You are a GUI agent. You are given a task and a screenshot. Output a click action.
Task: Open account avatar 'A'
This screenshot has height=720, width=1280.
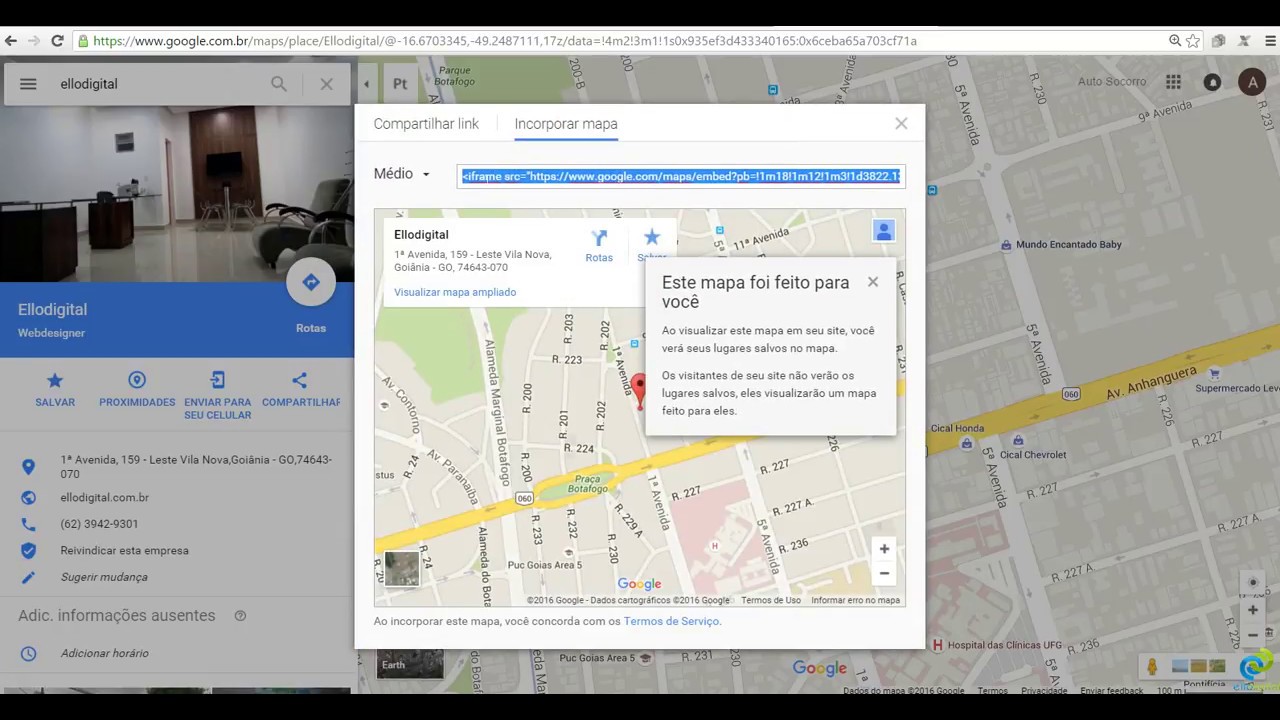[x=1252, y=83]
